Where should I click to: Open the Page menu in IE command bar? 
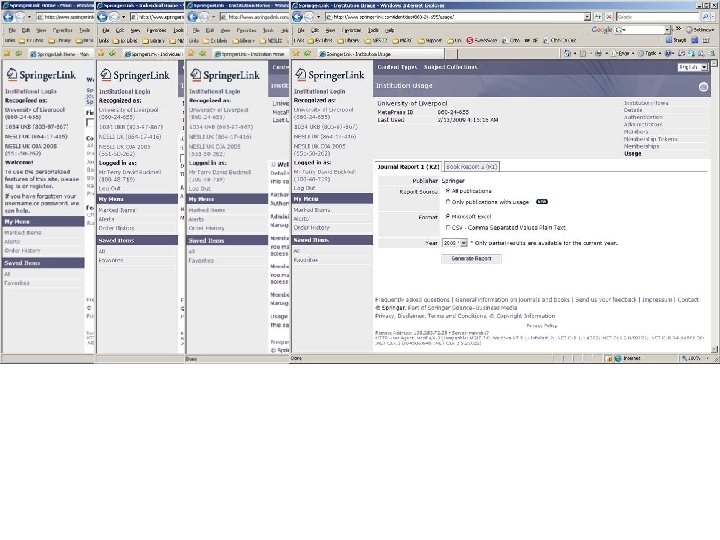click(x=621, y=53)
